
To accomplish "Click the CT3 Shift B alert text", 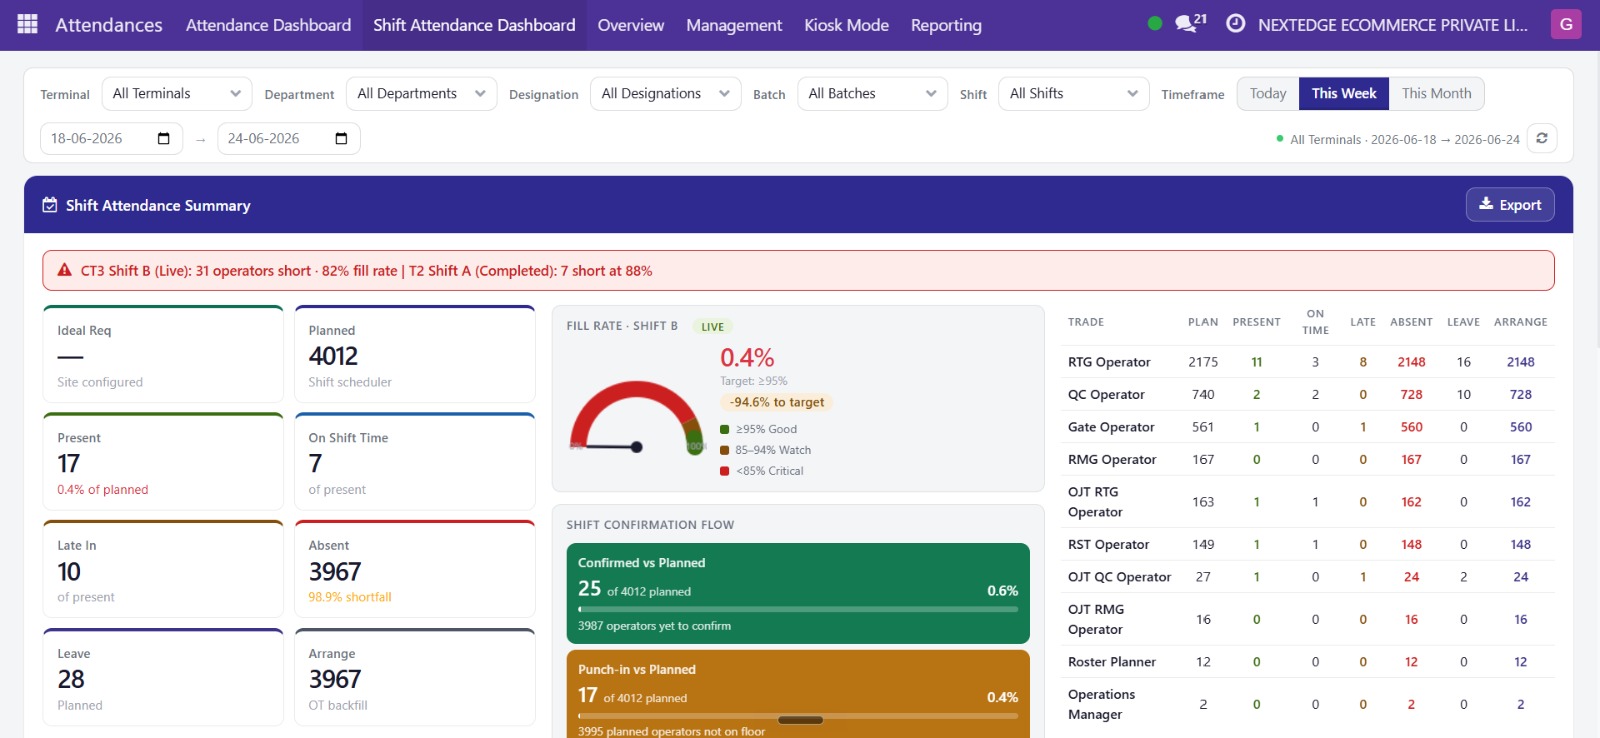I will [366, 271].
